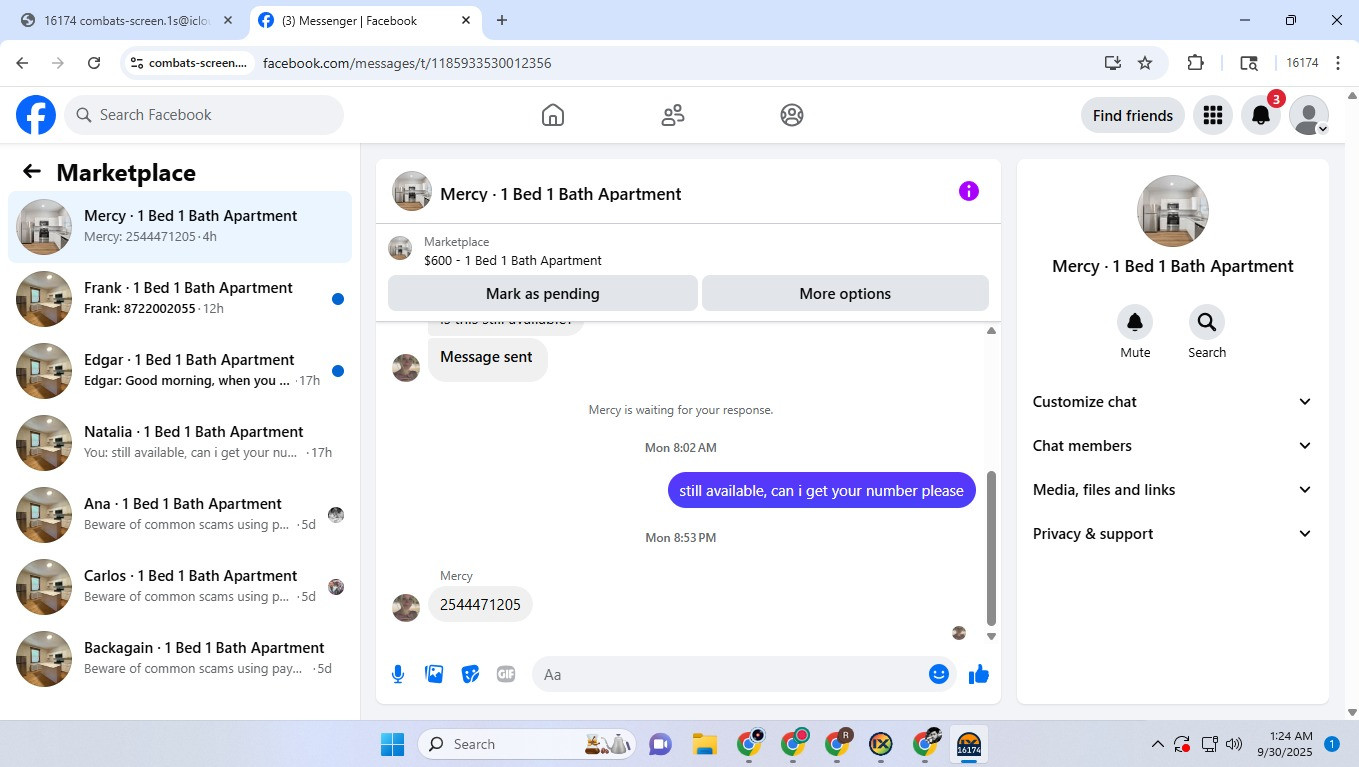Open the install app icon in address bar

(x=1112, y=63)
